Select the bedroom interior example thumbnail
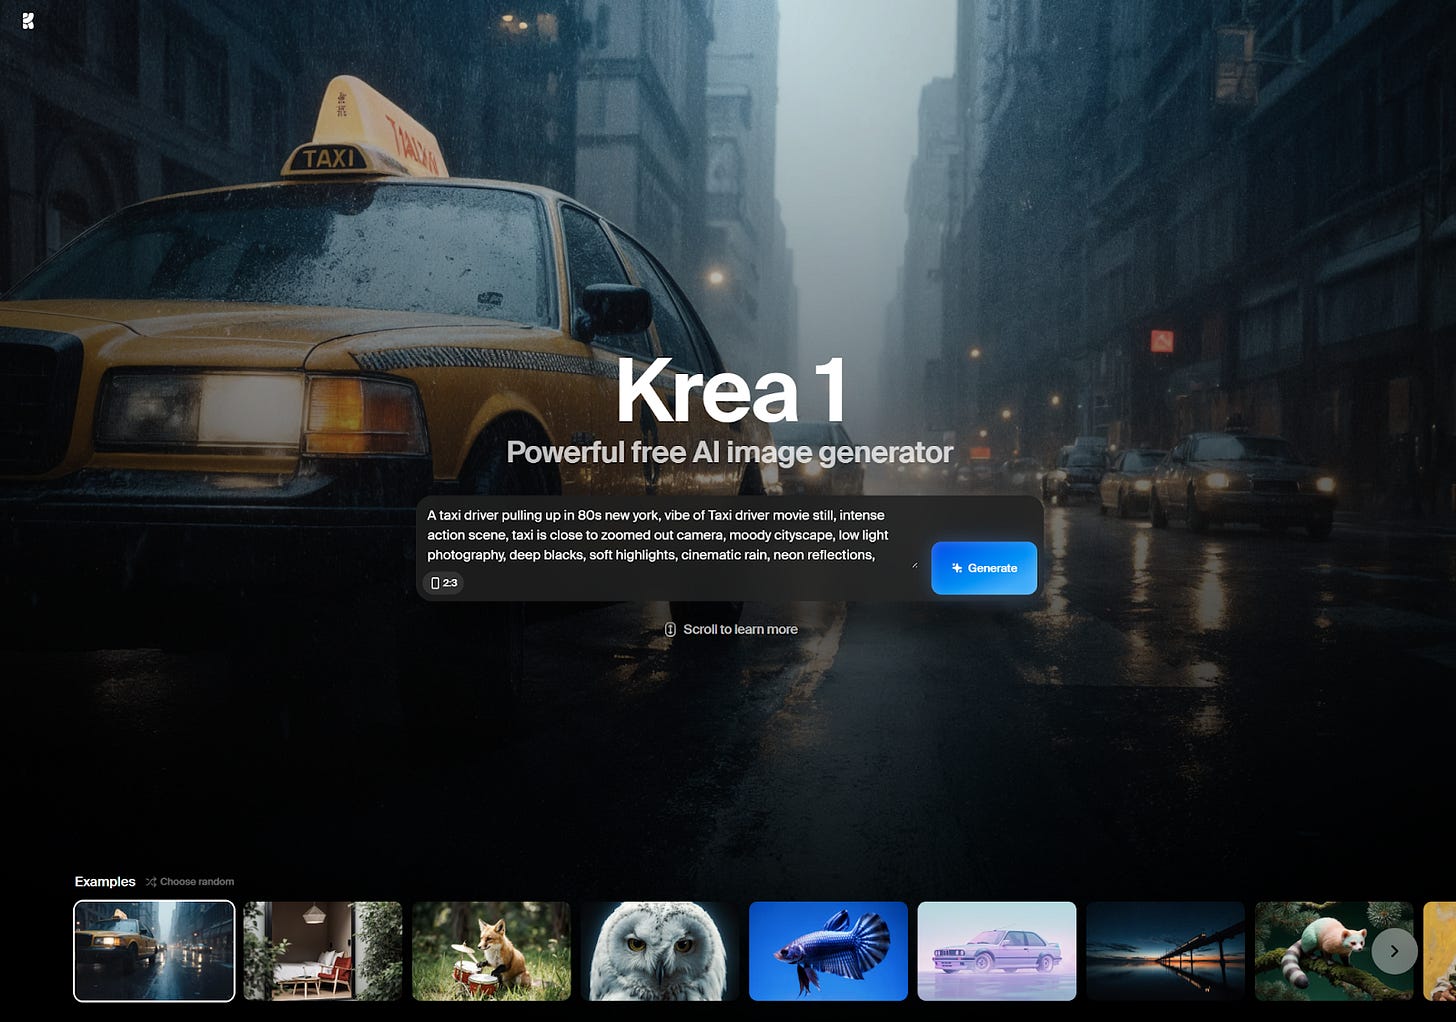This screenshot has height=1022, width=1456. pos(323,951)
